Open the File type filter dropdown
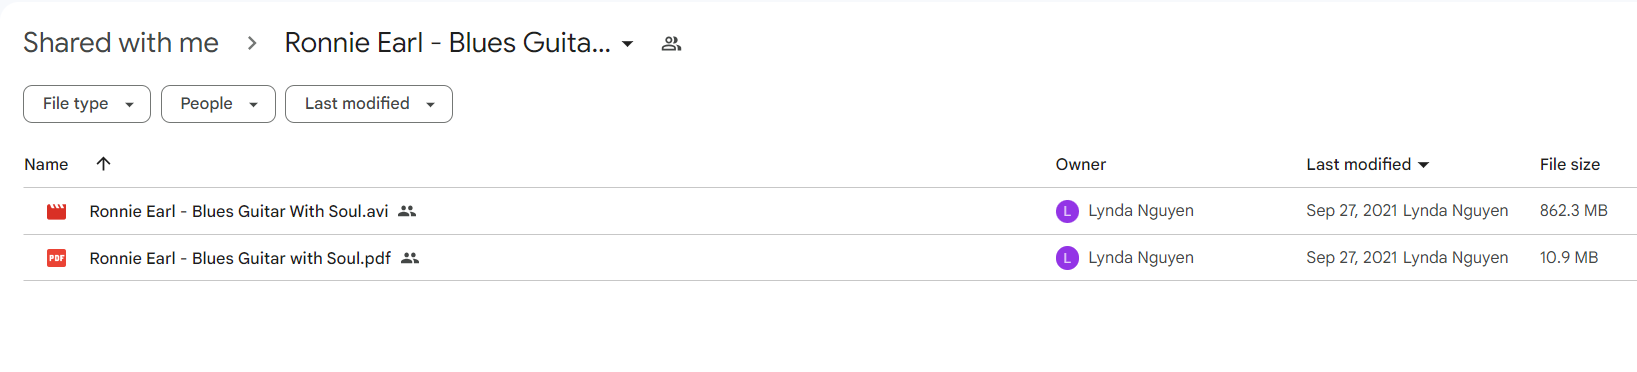 pyautogui.click(x=87, y=104)
